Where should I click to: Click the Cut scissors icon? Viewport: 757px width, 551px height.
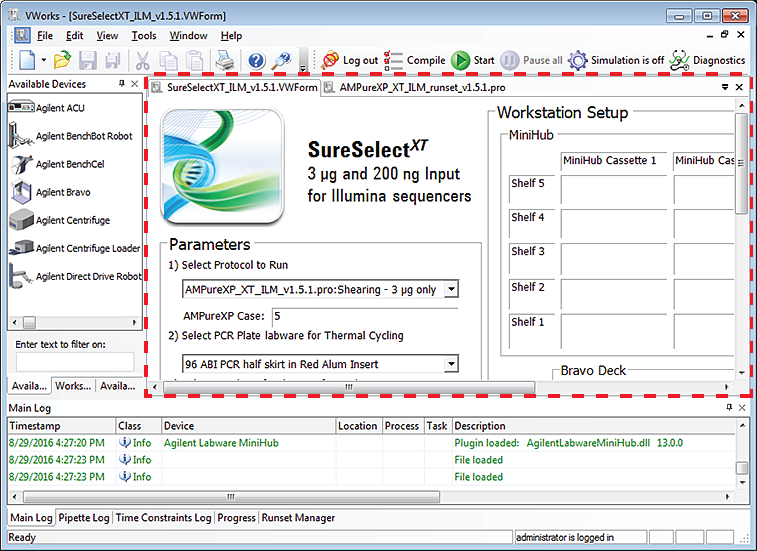(144, 61)
